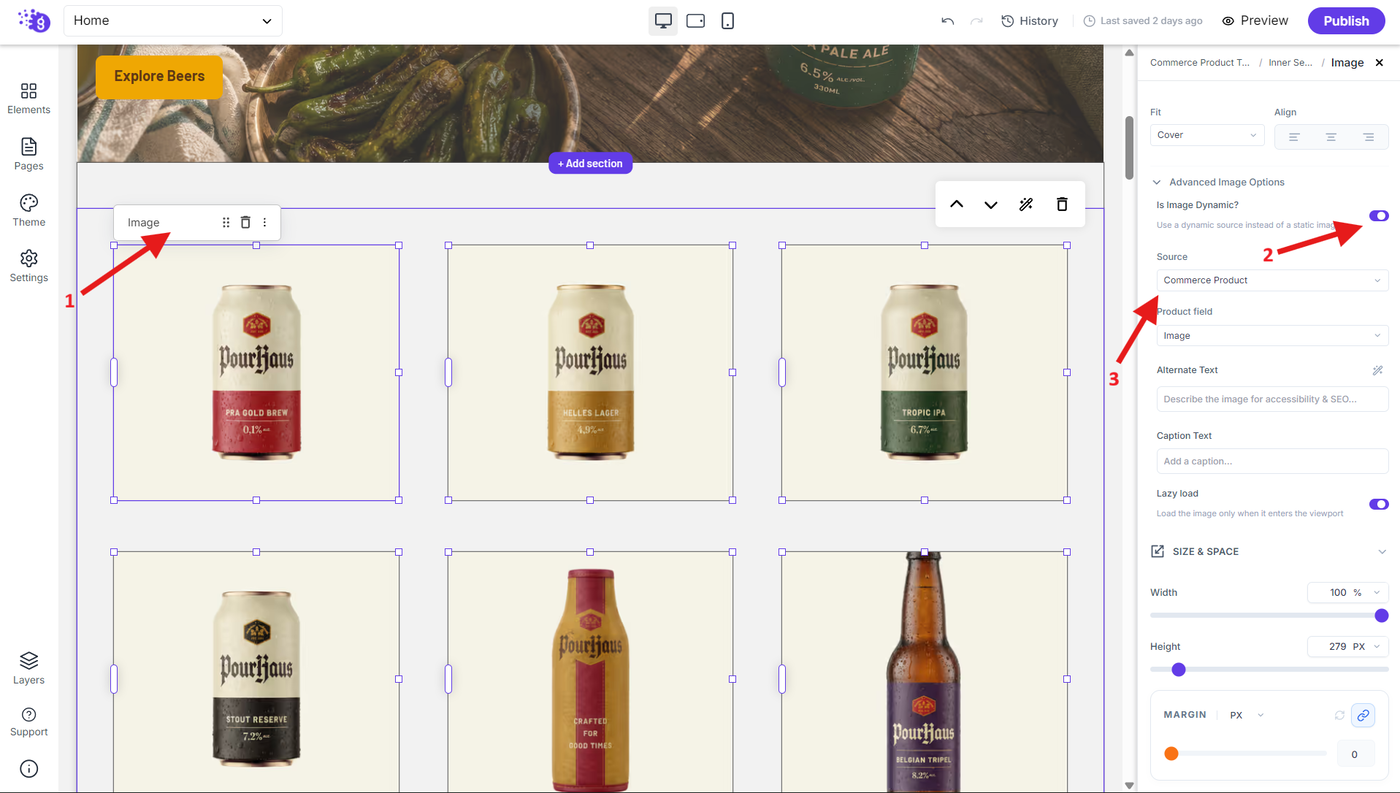Toggle linked margin values

pos(1362,715)
